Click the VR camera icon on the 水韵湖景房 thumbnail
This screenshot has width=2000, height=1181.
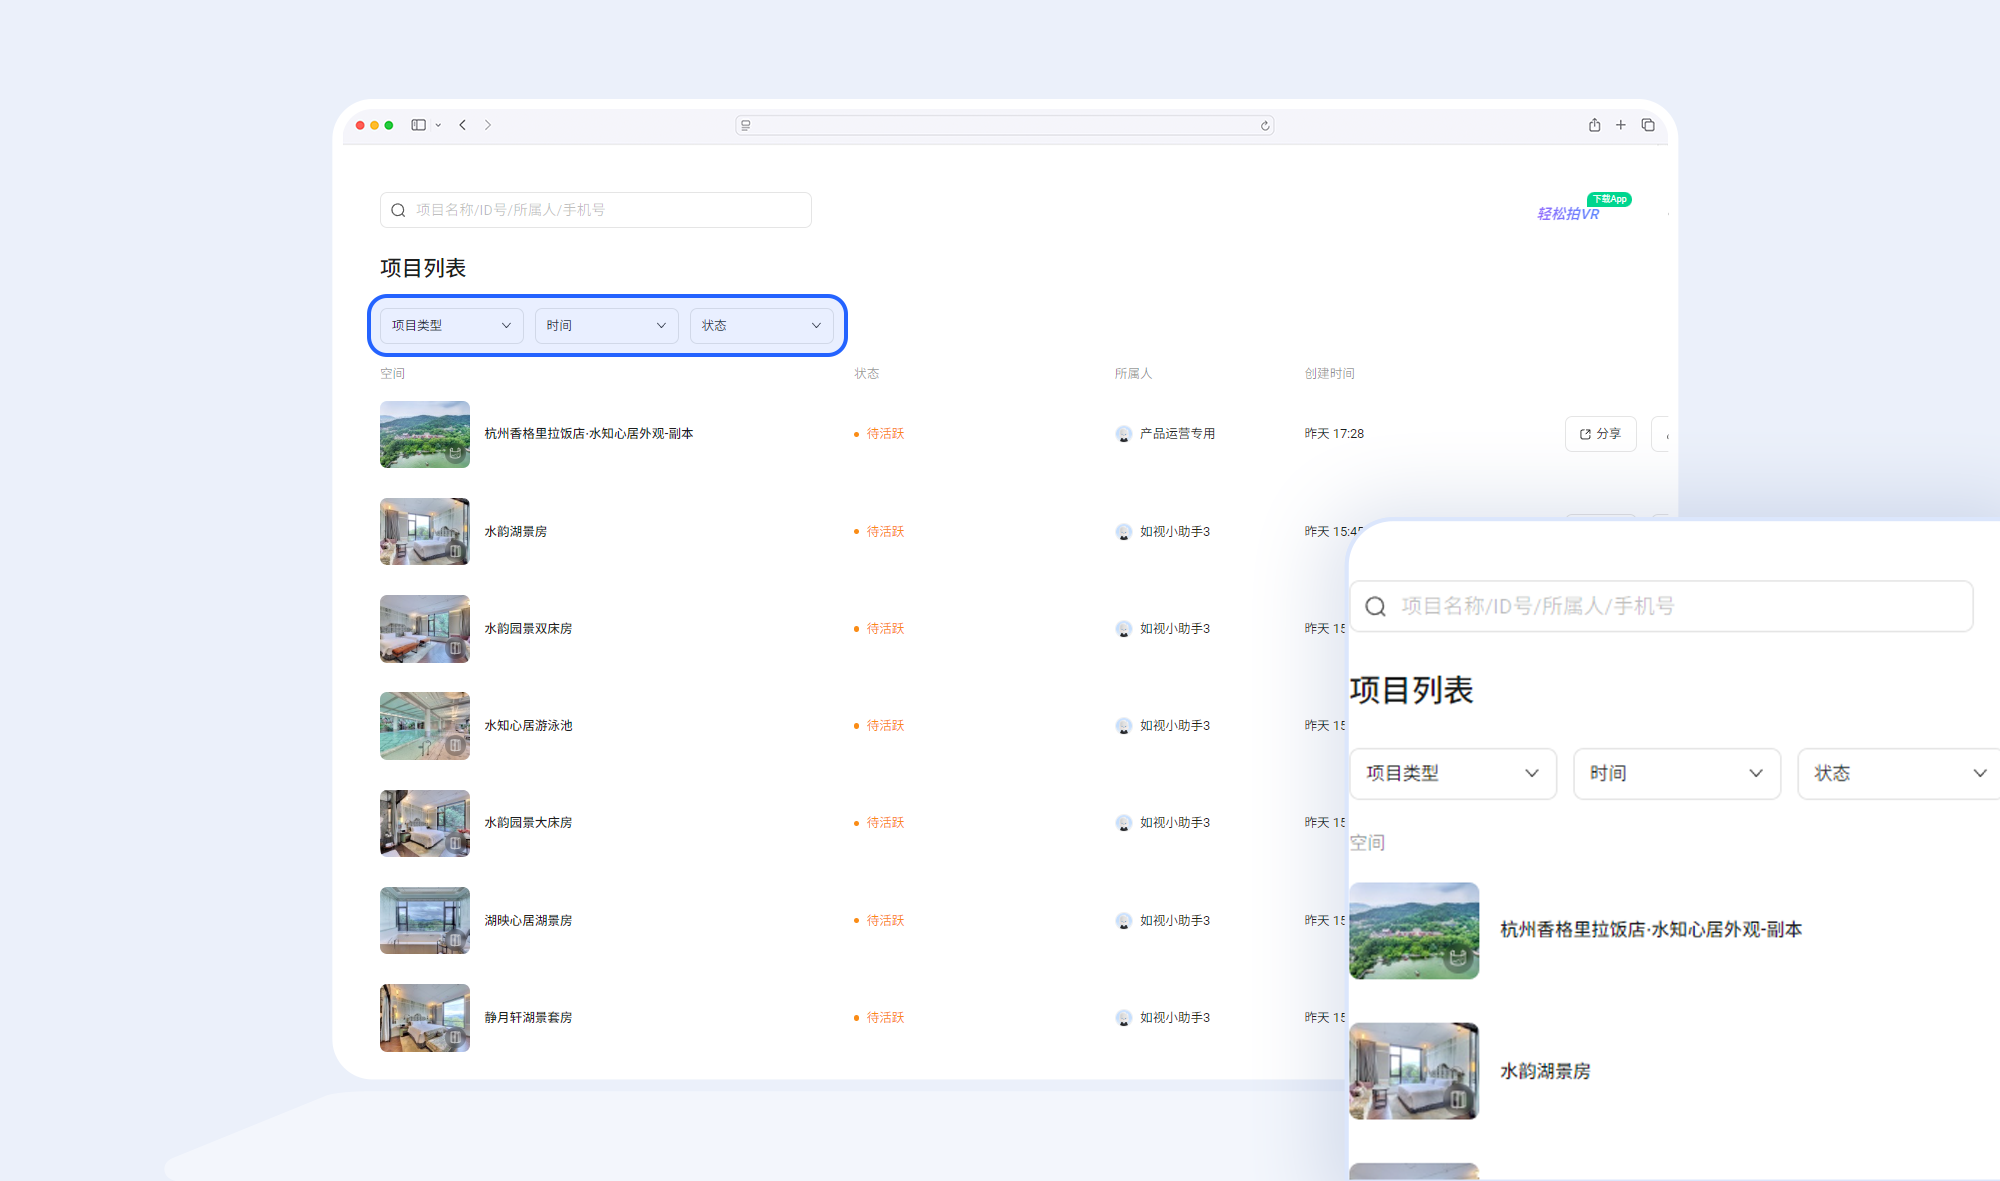click(x=456, y=551)
